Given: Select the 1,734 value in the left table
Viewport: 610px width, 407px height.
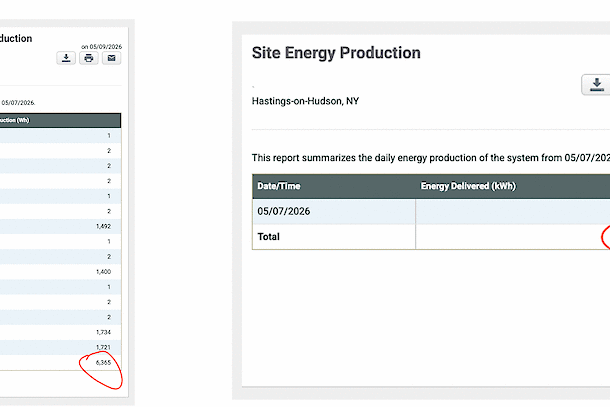Looking at the screenshot, I should coord(103,332).
